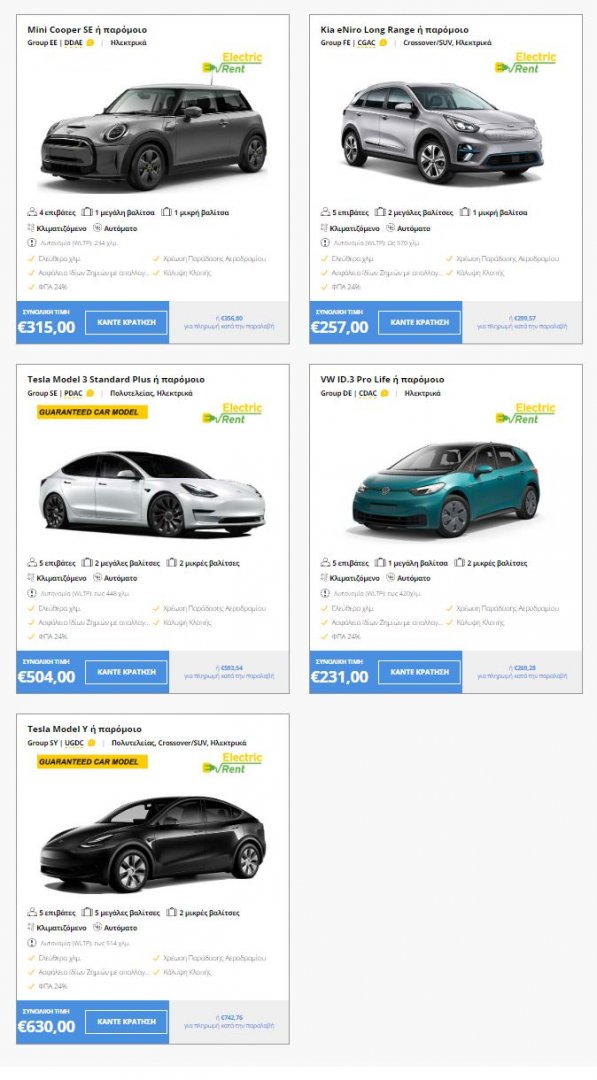
Task: Book the Mini Cooper SE for €315,00
Action: point(127,322)
